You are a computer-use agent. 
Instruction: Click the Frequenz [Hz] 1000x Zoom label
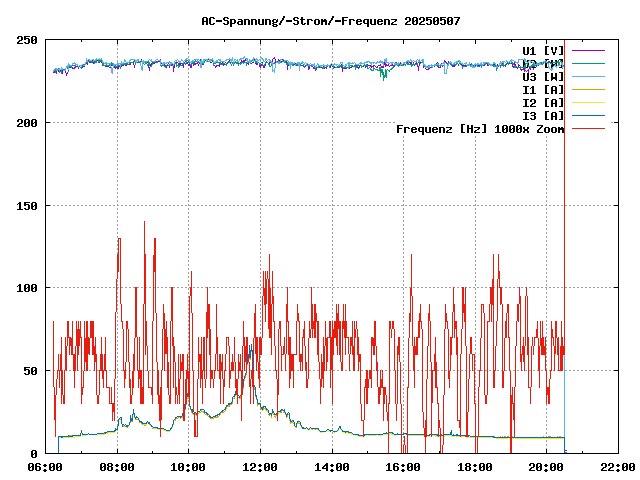(x=480, y=128)
